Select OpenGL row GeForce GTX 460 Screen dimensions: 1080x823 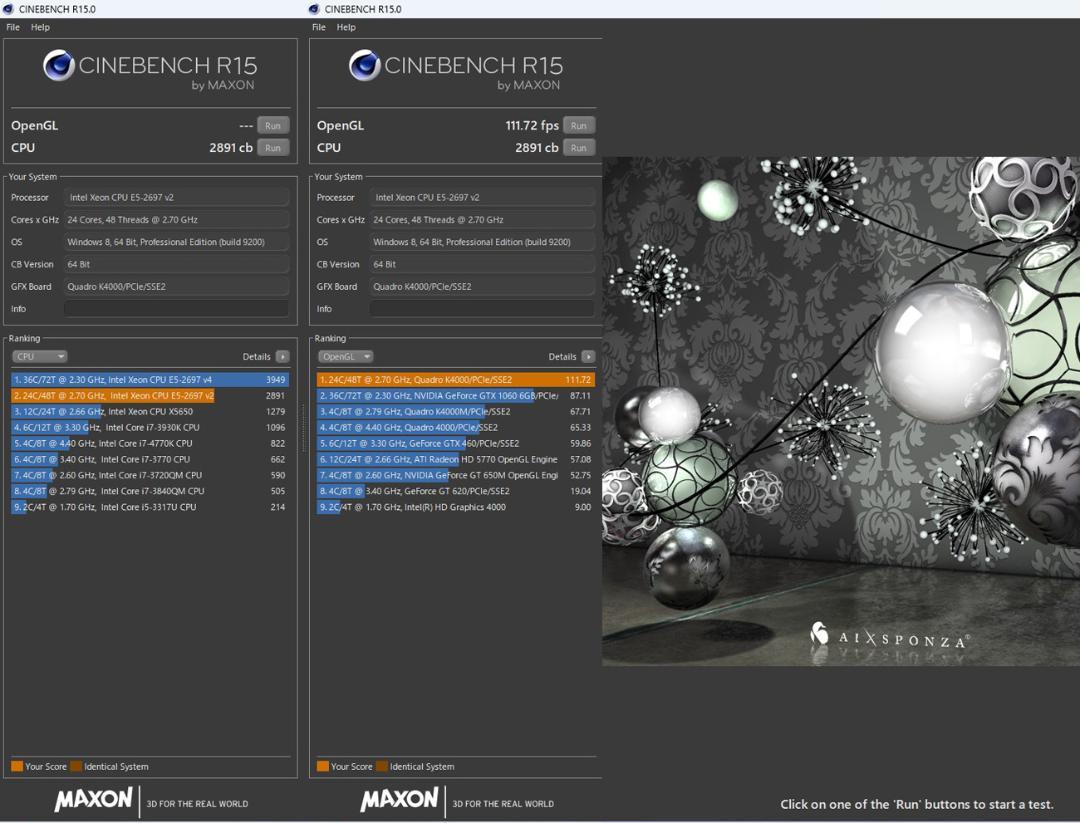tap(455, 443)
